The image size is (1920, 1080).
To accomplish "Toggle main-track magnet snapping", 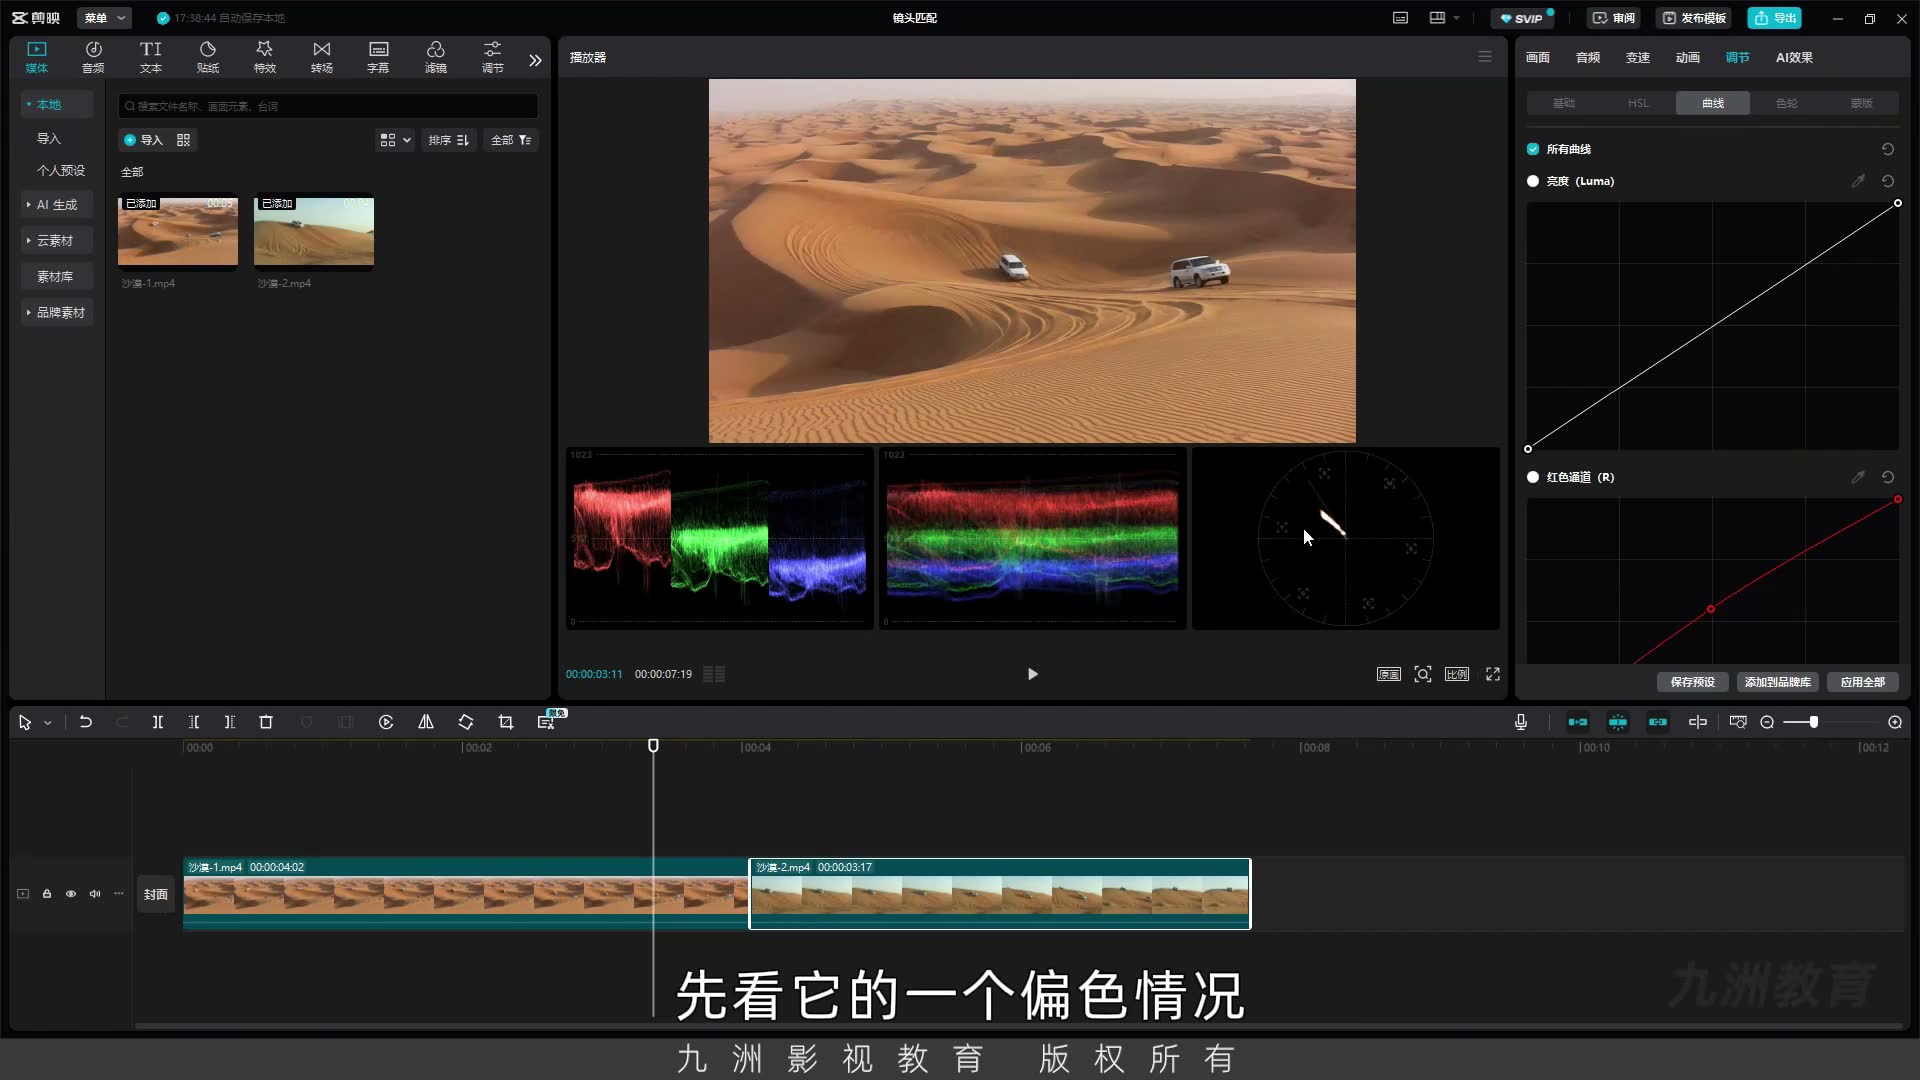I will 1578,722.
